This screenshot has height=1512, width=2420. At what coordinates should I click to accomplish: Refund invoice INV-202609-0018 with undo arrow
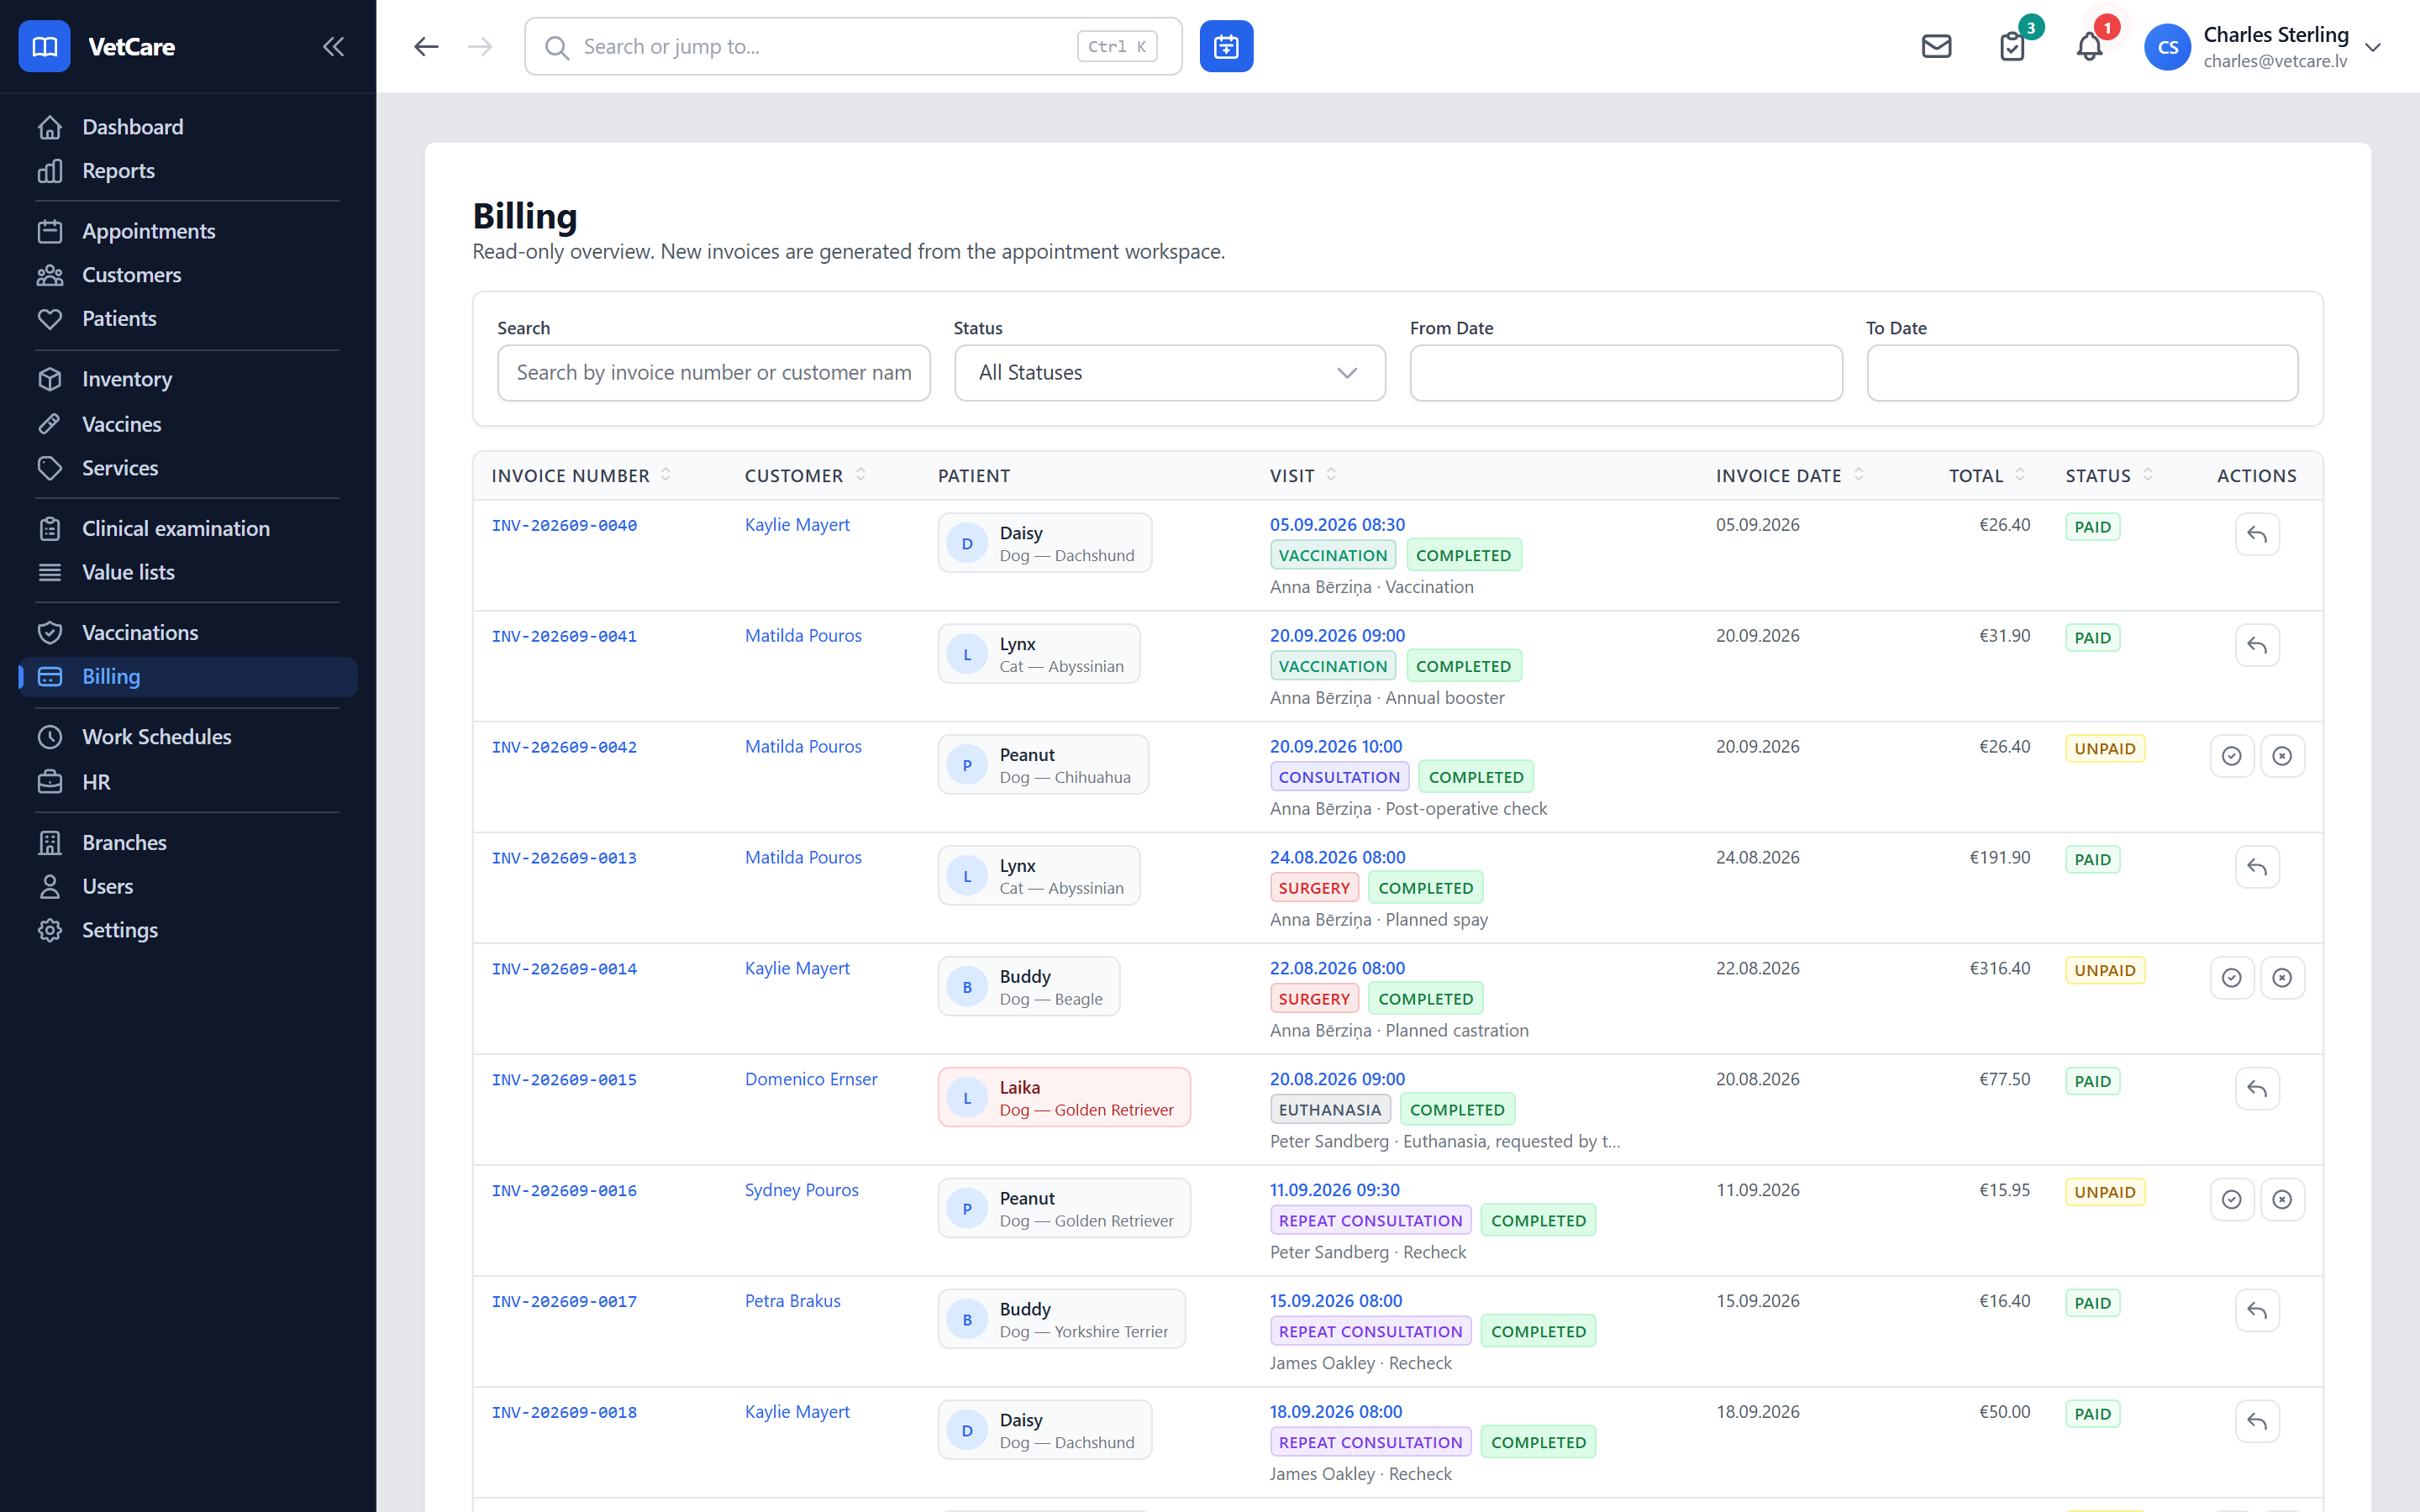coord(2257,1422)
